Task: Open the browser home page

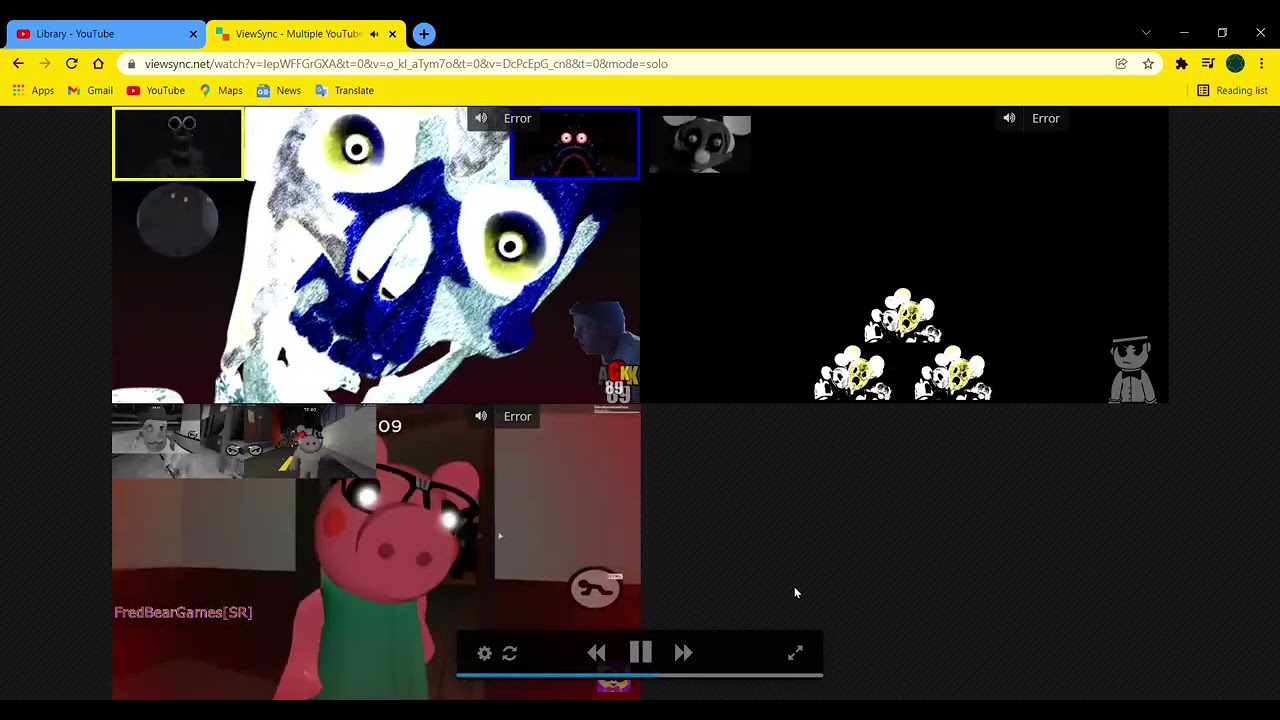Action: [98, 64]
